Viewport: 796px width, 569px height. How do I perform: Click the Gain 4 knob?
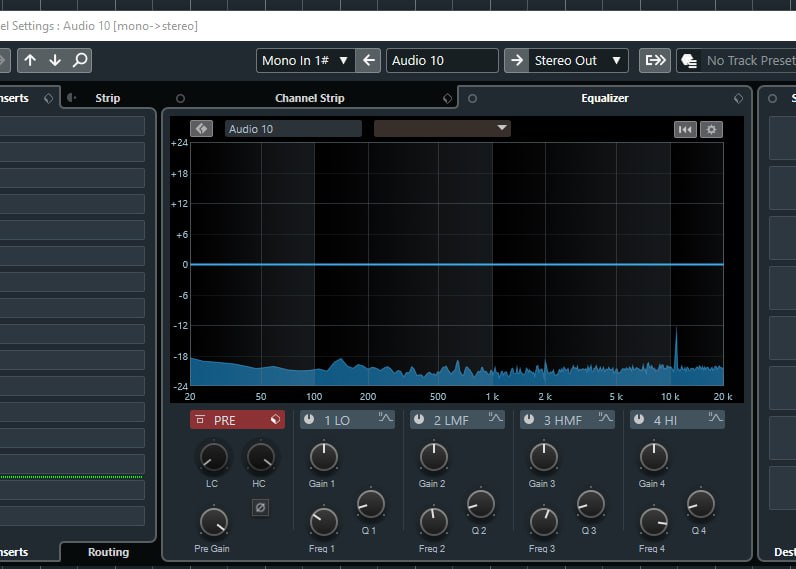(654, 457)
